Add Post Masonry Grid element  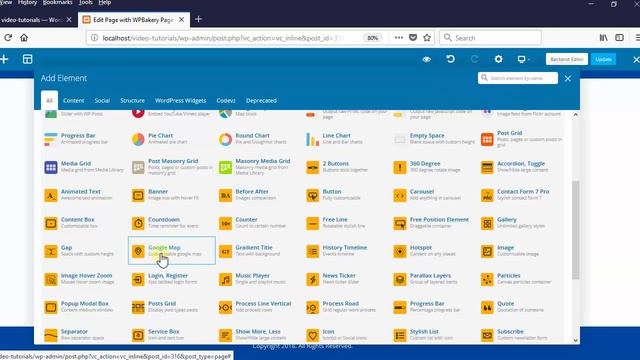pos(173,167)
